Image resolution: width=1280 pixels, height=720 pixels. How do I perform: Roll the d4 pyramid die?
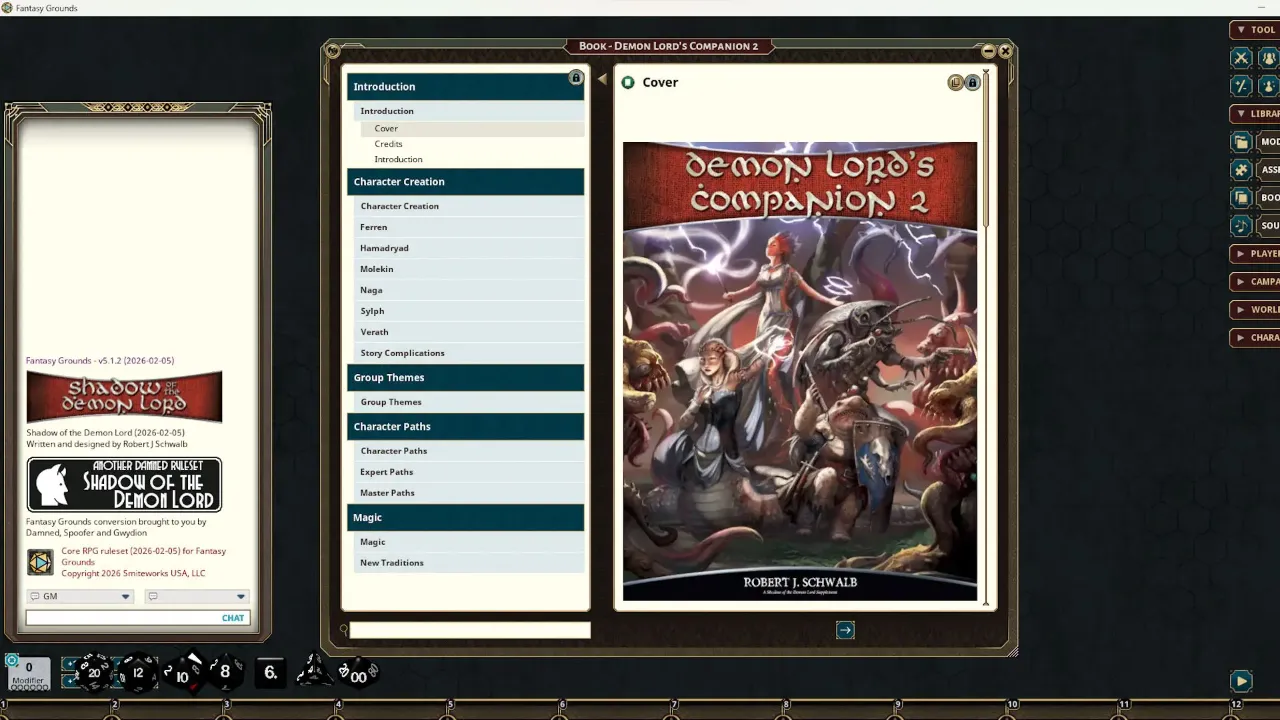[314, 670]
